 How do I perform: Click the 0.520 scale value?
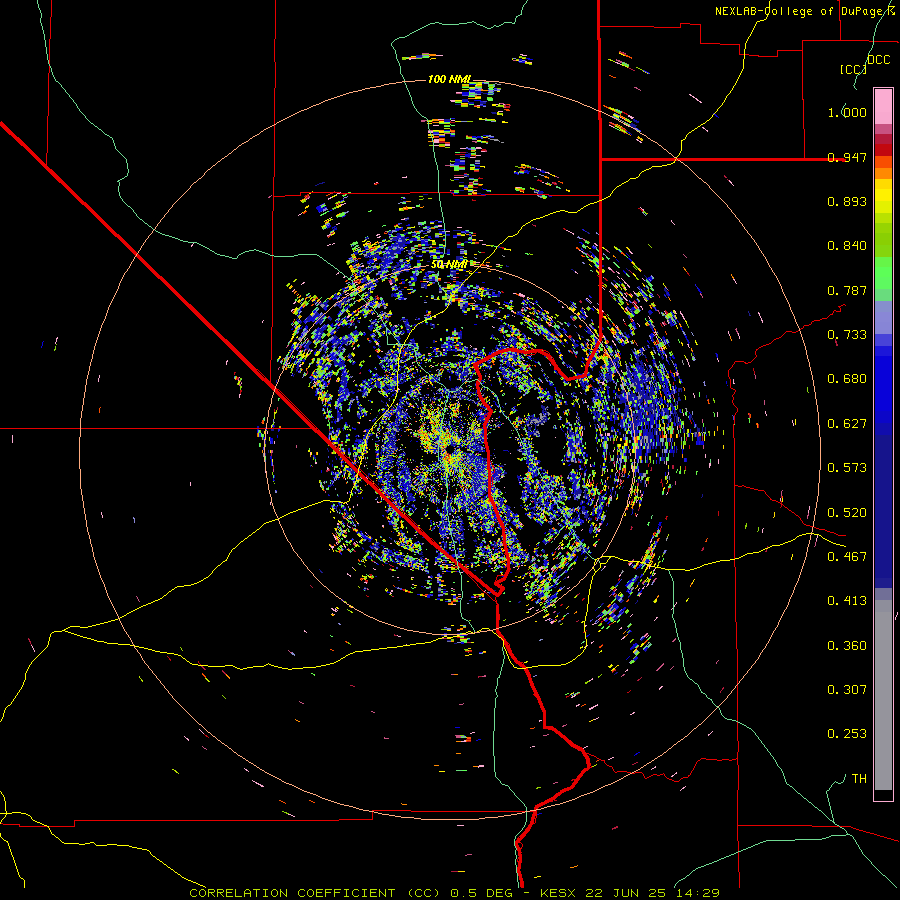(847, 513)
